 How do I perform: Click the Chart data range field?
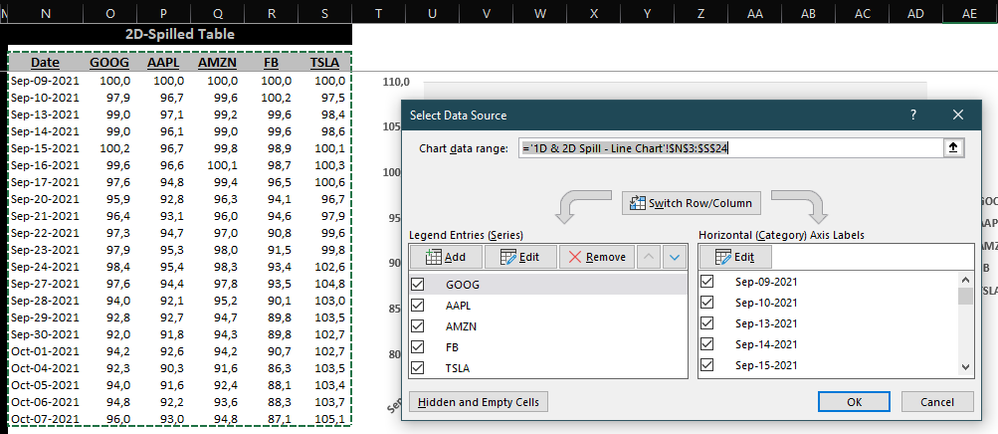pyautogui.click(x=730, y=148)
